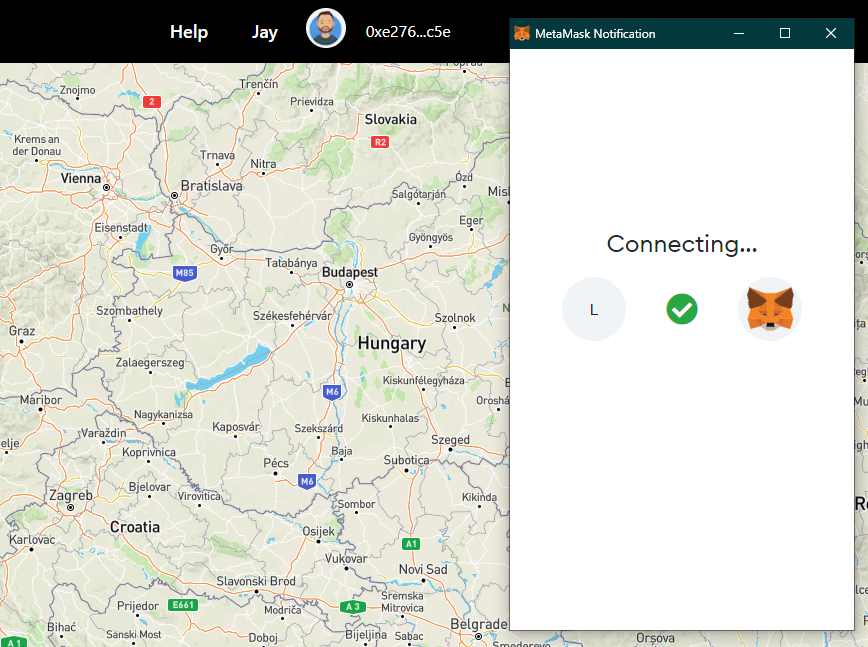The image size is (868, 647).
Task: Click Trenčín label on map
Action: tap(259, 84)
